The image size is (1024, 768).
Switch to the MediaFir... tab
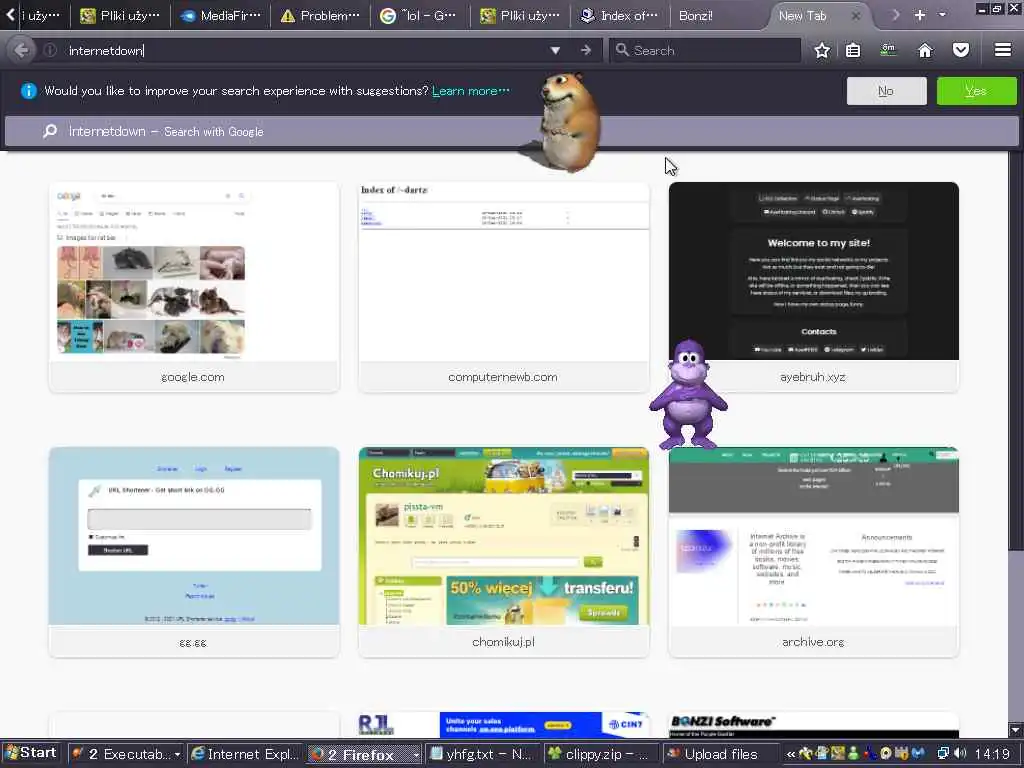point(221,16)
